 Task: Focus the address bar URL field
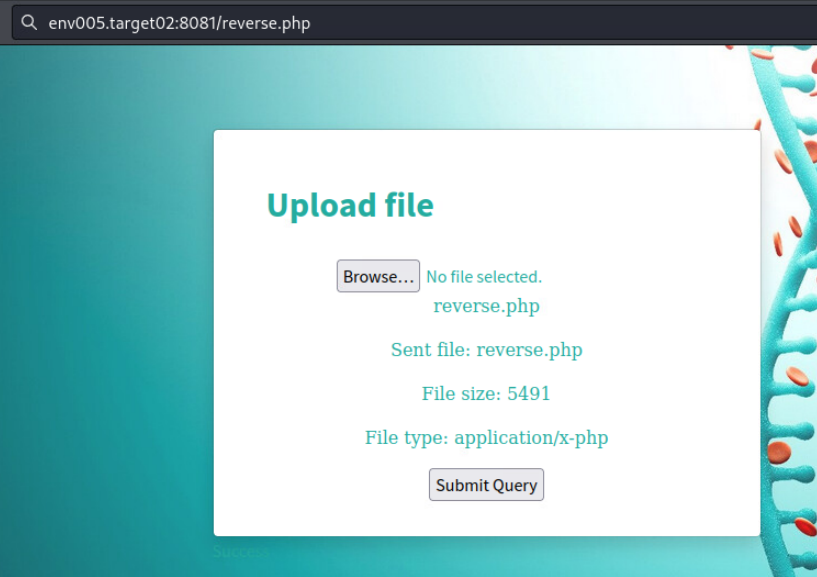450,23
